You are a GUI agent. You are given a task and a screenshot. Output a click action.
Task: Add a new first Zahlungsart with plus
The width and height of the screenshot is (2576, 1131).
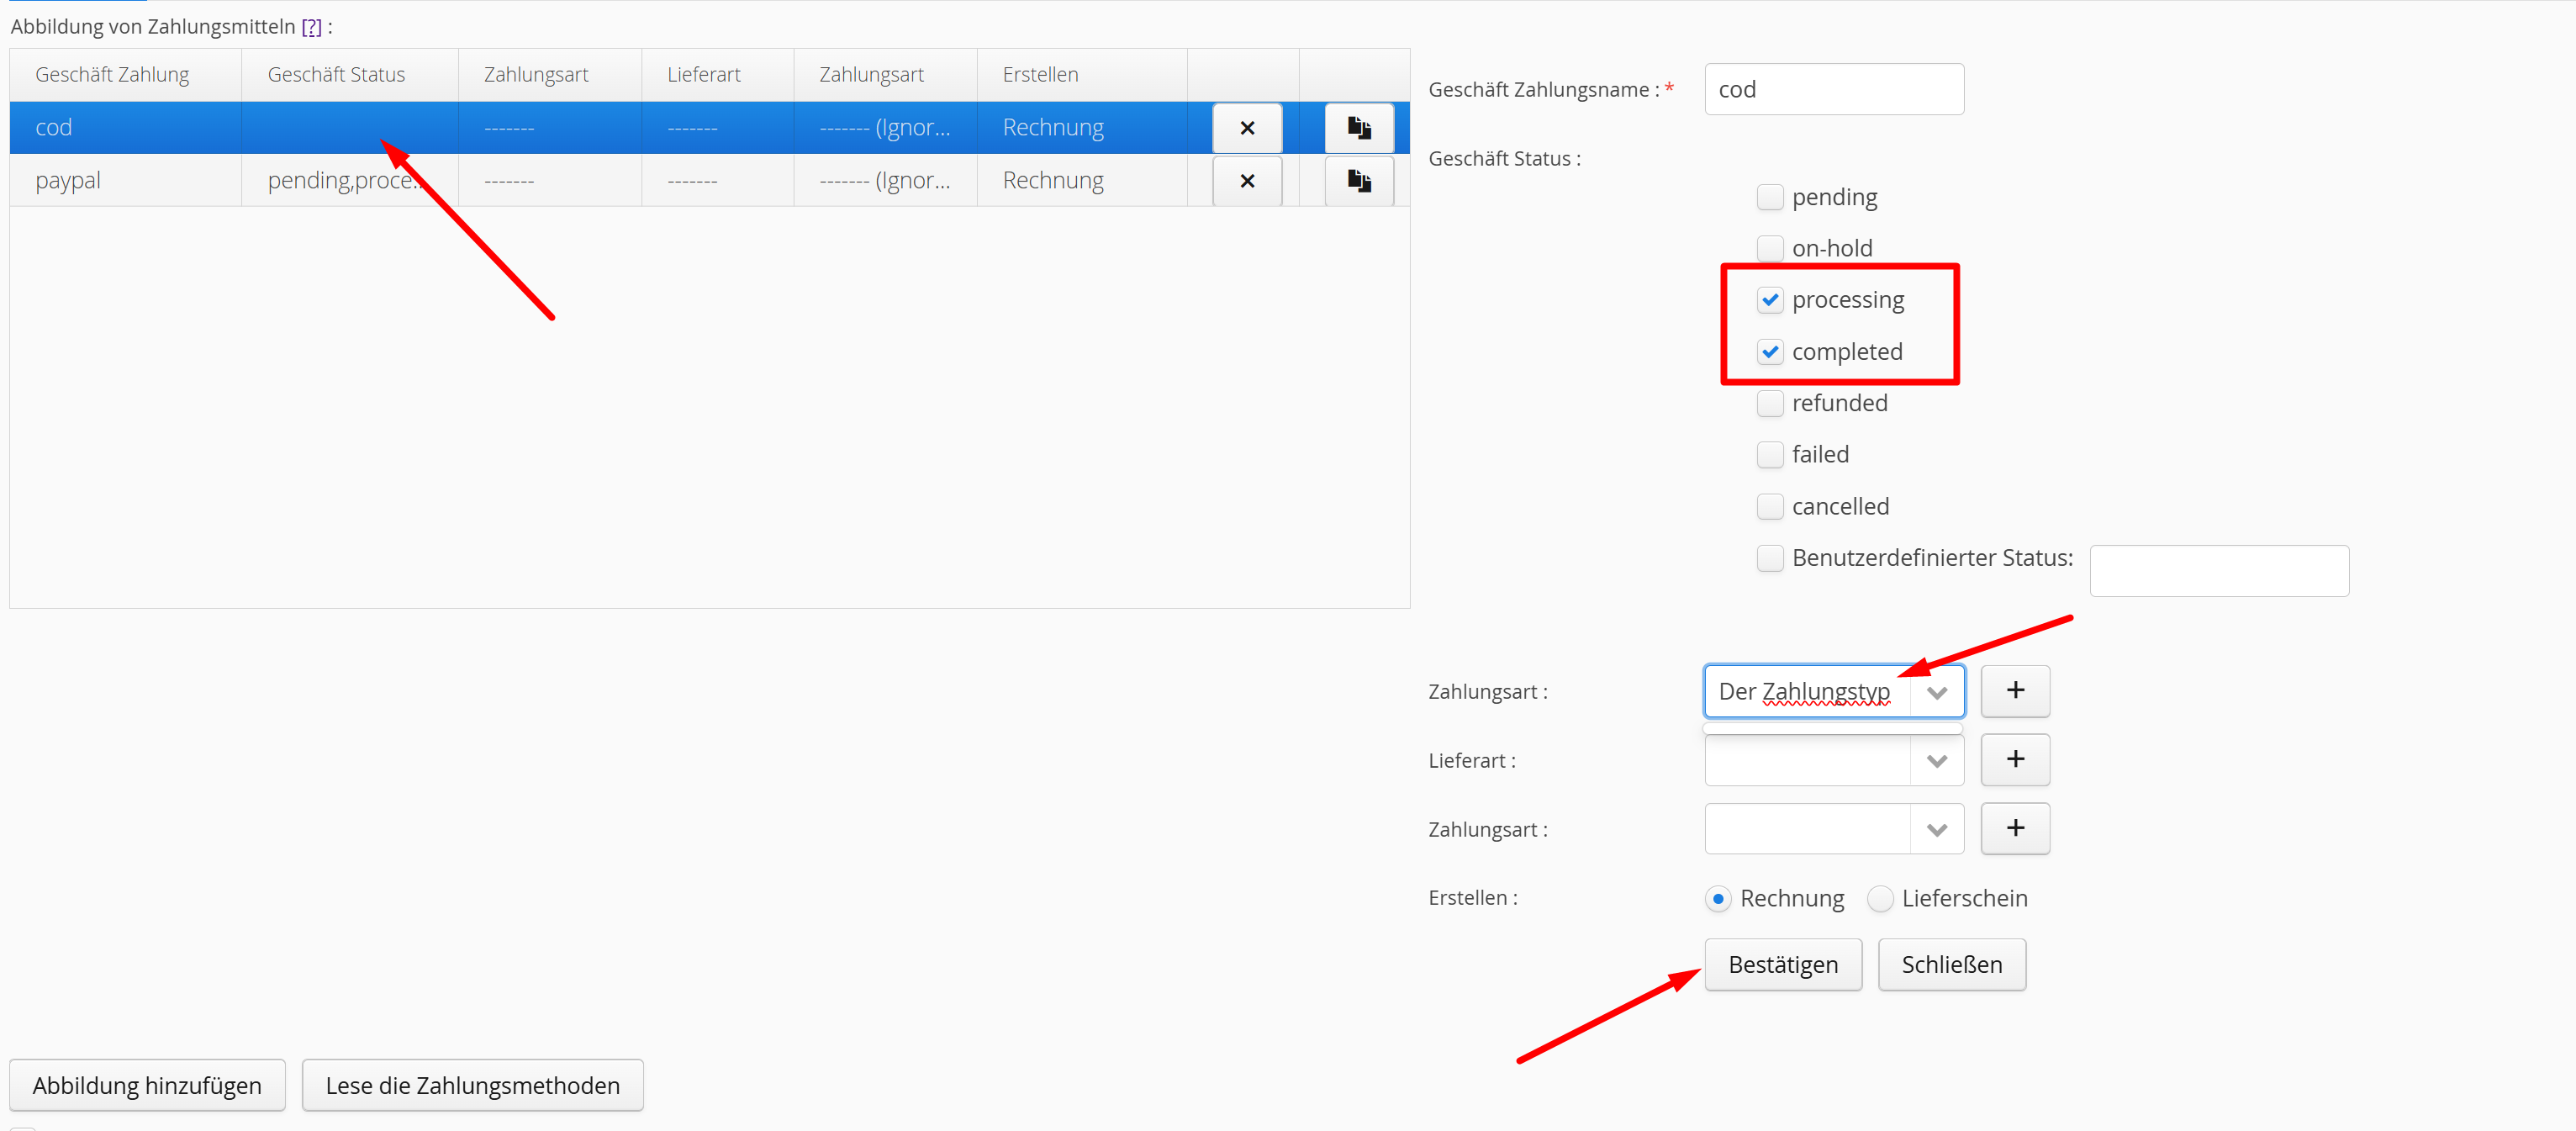tap(2014, 691)
